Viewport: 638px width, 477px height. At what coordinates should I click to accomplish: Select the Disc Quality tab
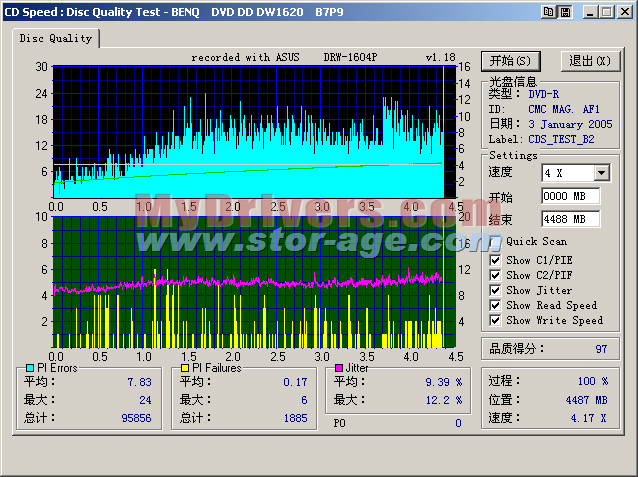click(56, 38)
